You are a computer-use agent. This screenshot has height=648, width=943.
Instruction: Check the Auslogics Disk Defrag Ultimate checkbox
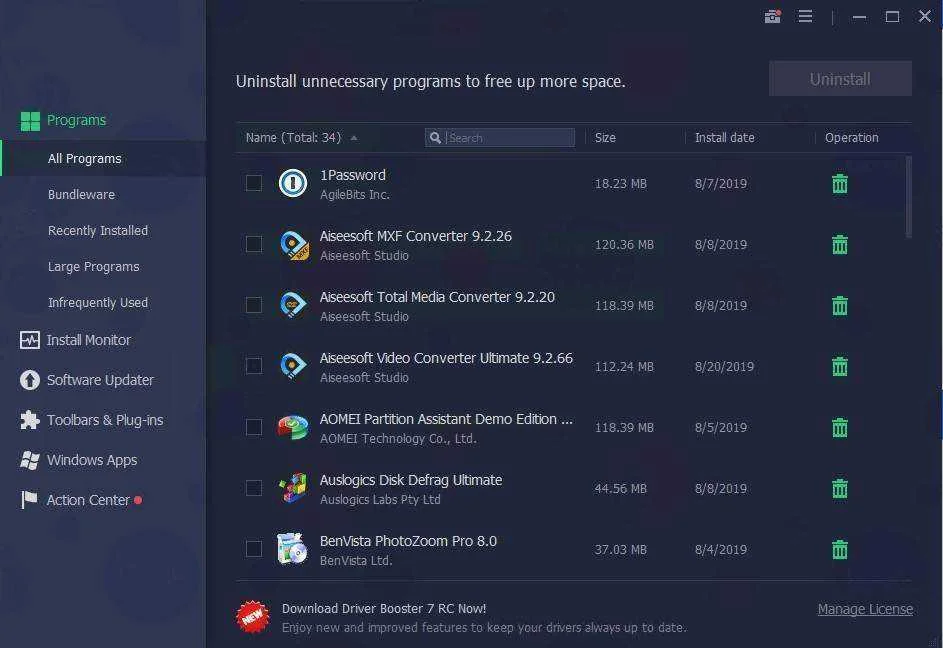click(x=254, y=488)
